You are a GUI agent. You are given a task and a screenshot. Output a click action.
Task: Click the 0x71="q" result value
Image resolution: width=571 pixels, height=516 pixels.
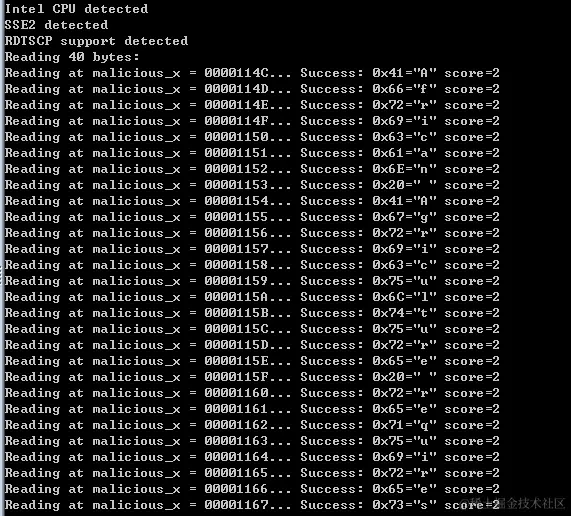click(x=404, y=425)
